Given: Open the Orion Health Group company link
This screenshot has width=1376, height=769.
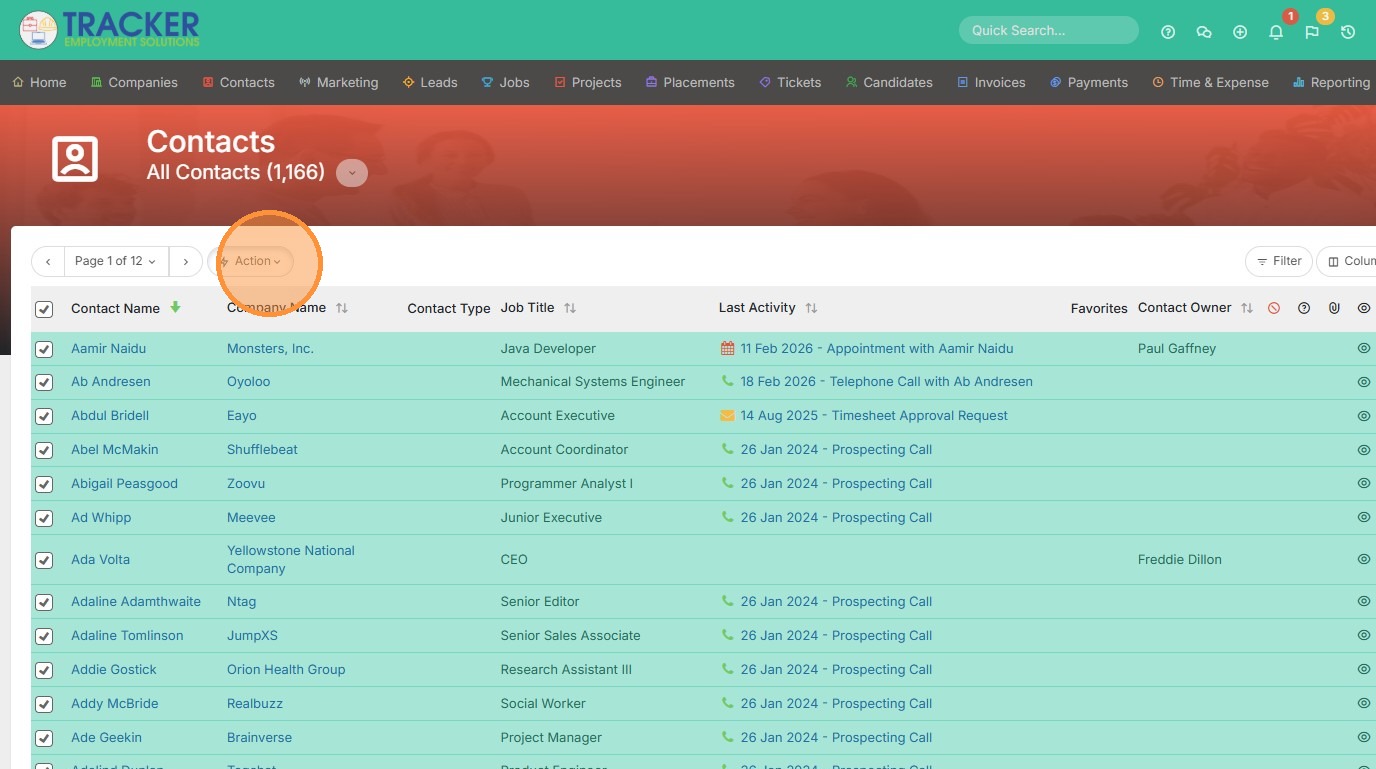Looking at the screenshot, I should click(286, 670).
